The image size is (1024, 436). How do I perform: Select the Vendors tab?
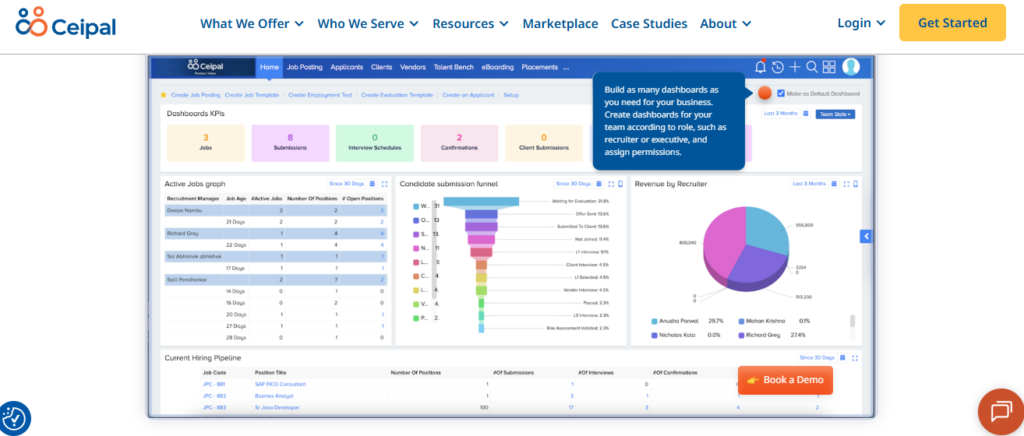[413, 67]
